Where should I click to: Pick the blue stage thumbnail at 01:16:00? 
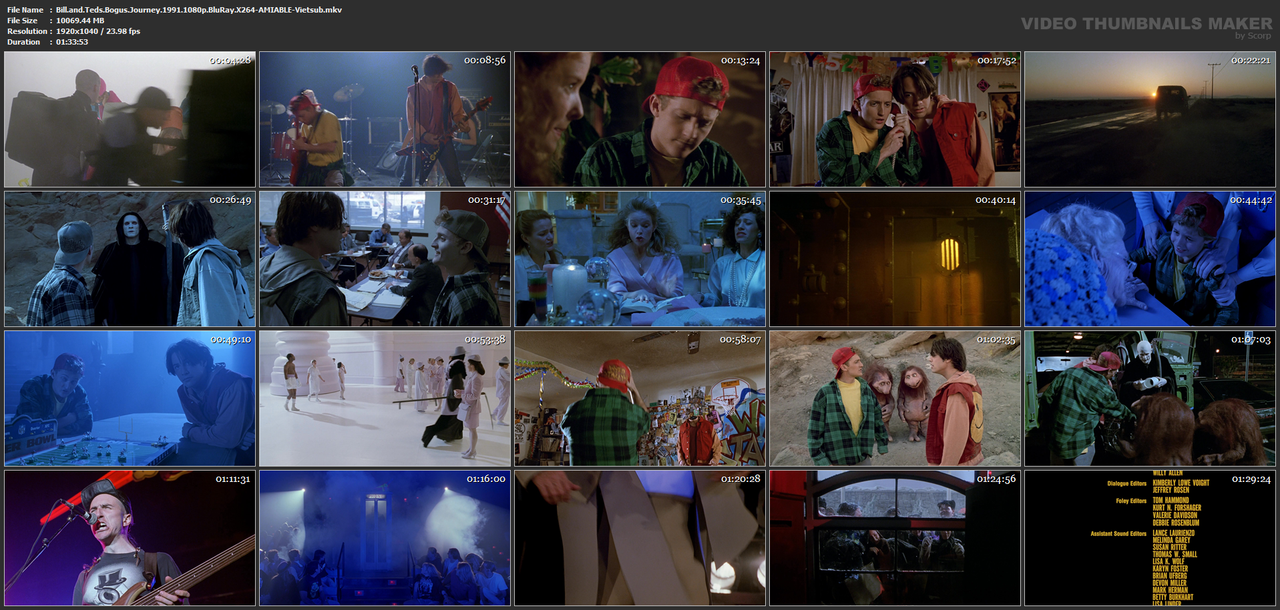pyautogui.click(x=384, y=538)
